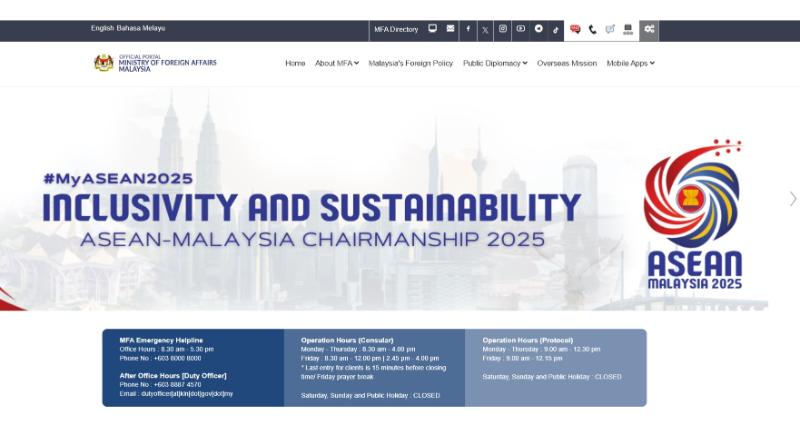Open the monitor icon beside MFA Directory
This screenshot has width=800, height=445.
click(432, 29)
